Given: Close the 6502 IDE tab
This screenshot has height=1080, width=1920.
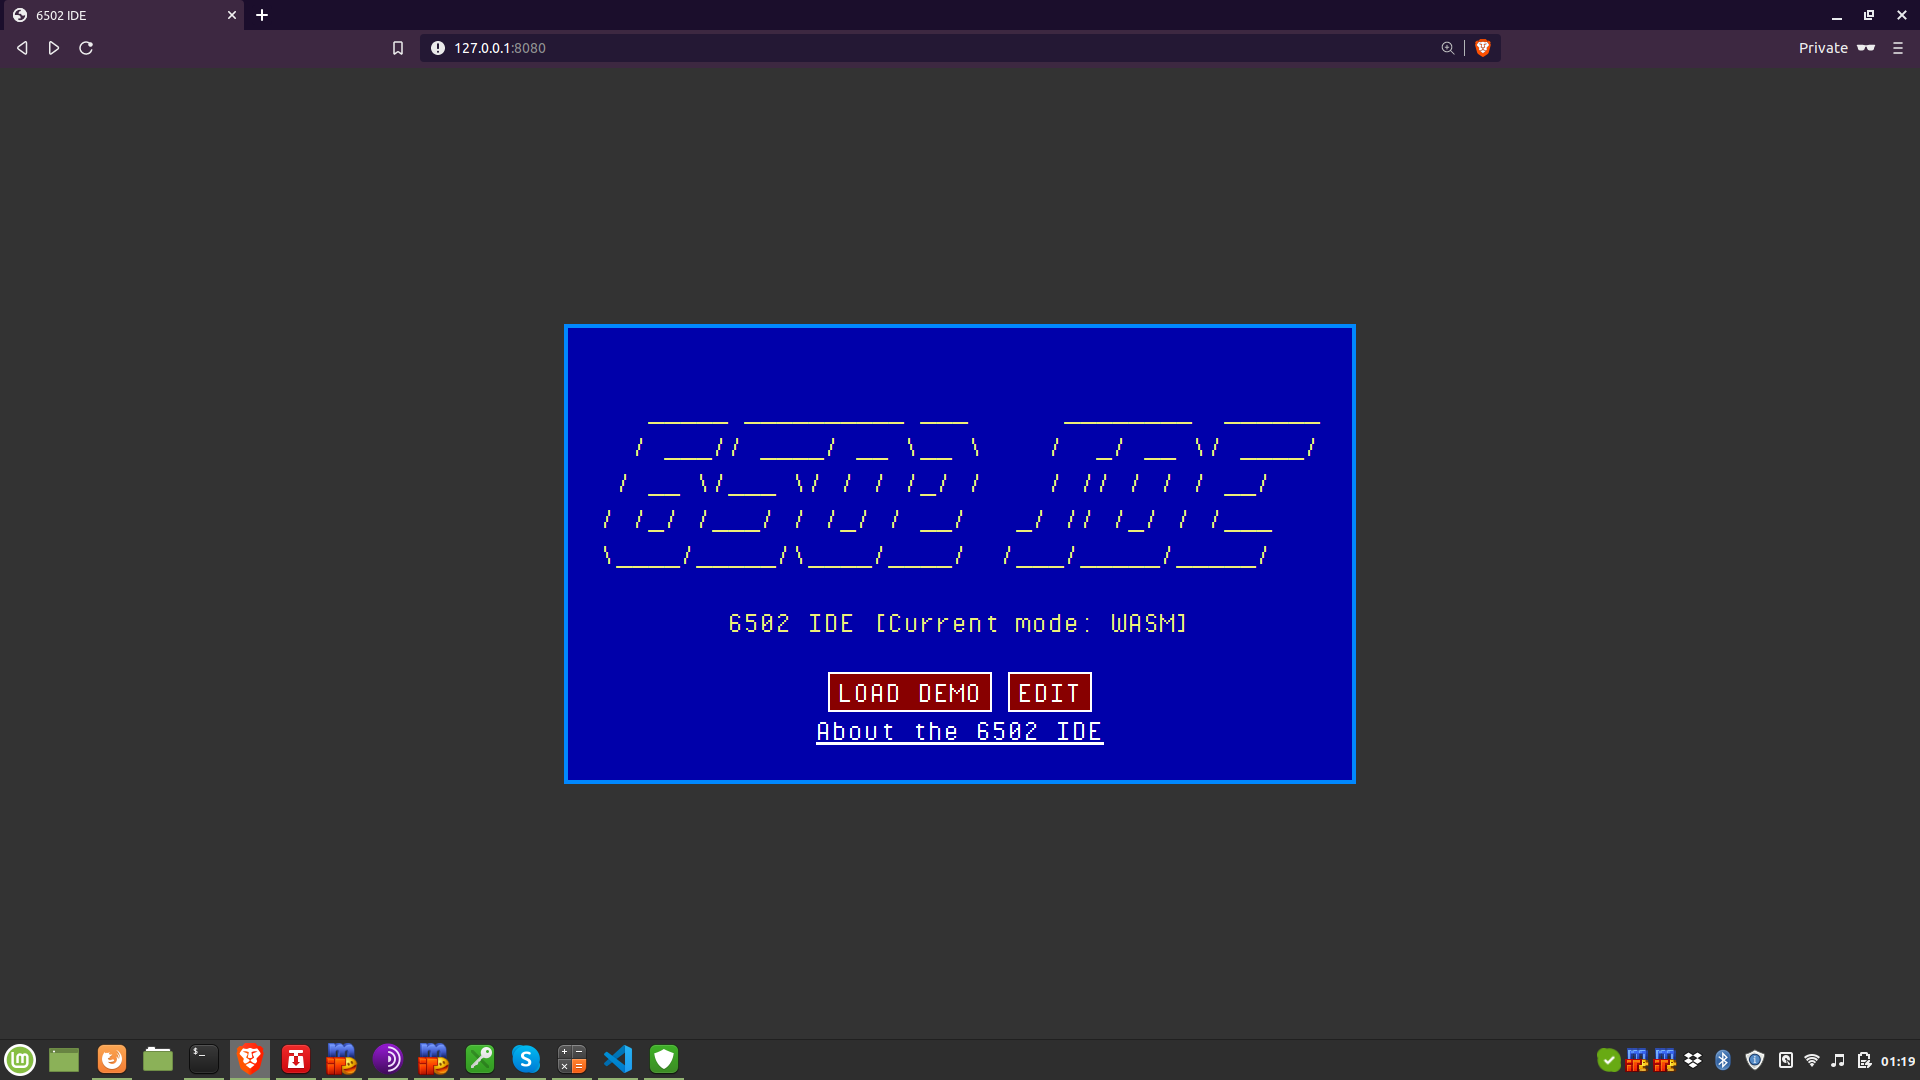Looking at the screenshot, I should point(232,15).
